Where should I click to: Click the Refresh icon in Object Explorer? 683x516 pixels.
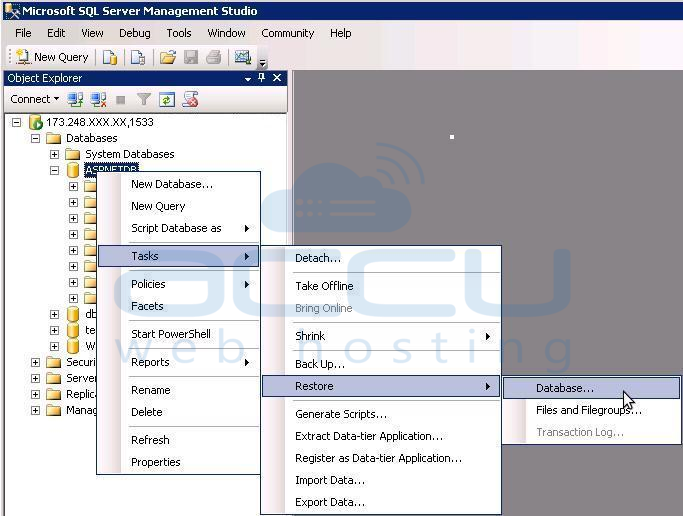(166, 100)
